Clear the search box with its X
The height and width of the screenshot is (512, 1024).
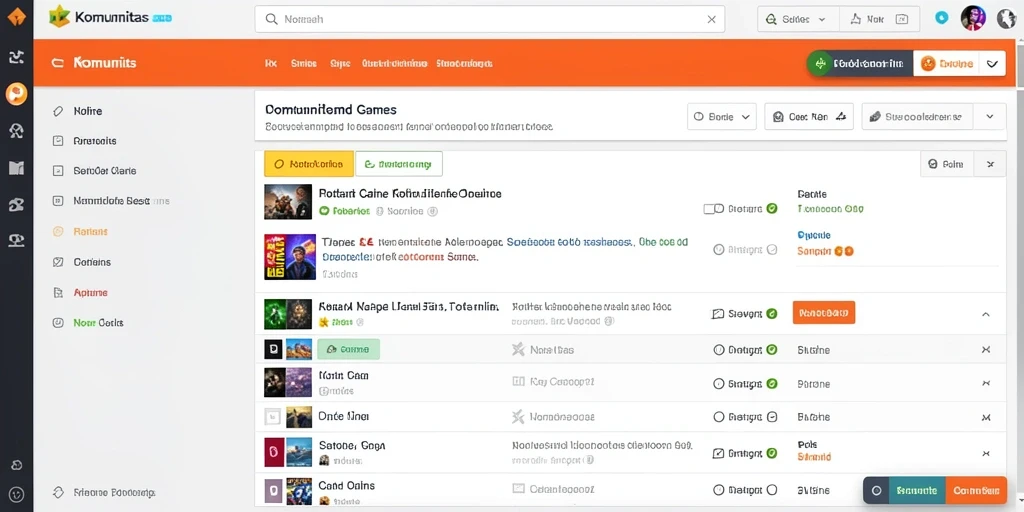coord(711,20)
